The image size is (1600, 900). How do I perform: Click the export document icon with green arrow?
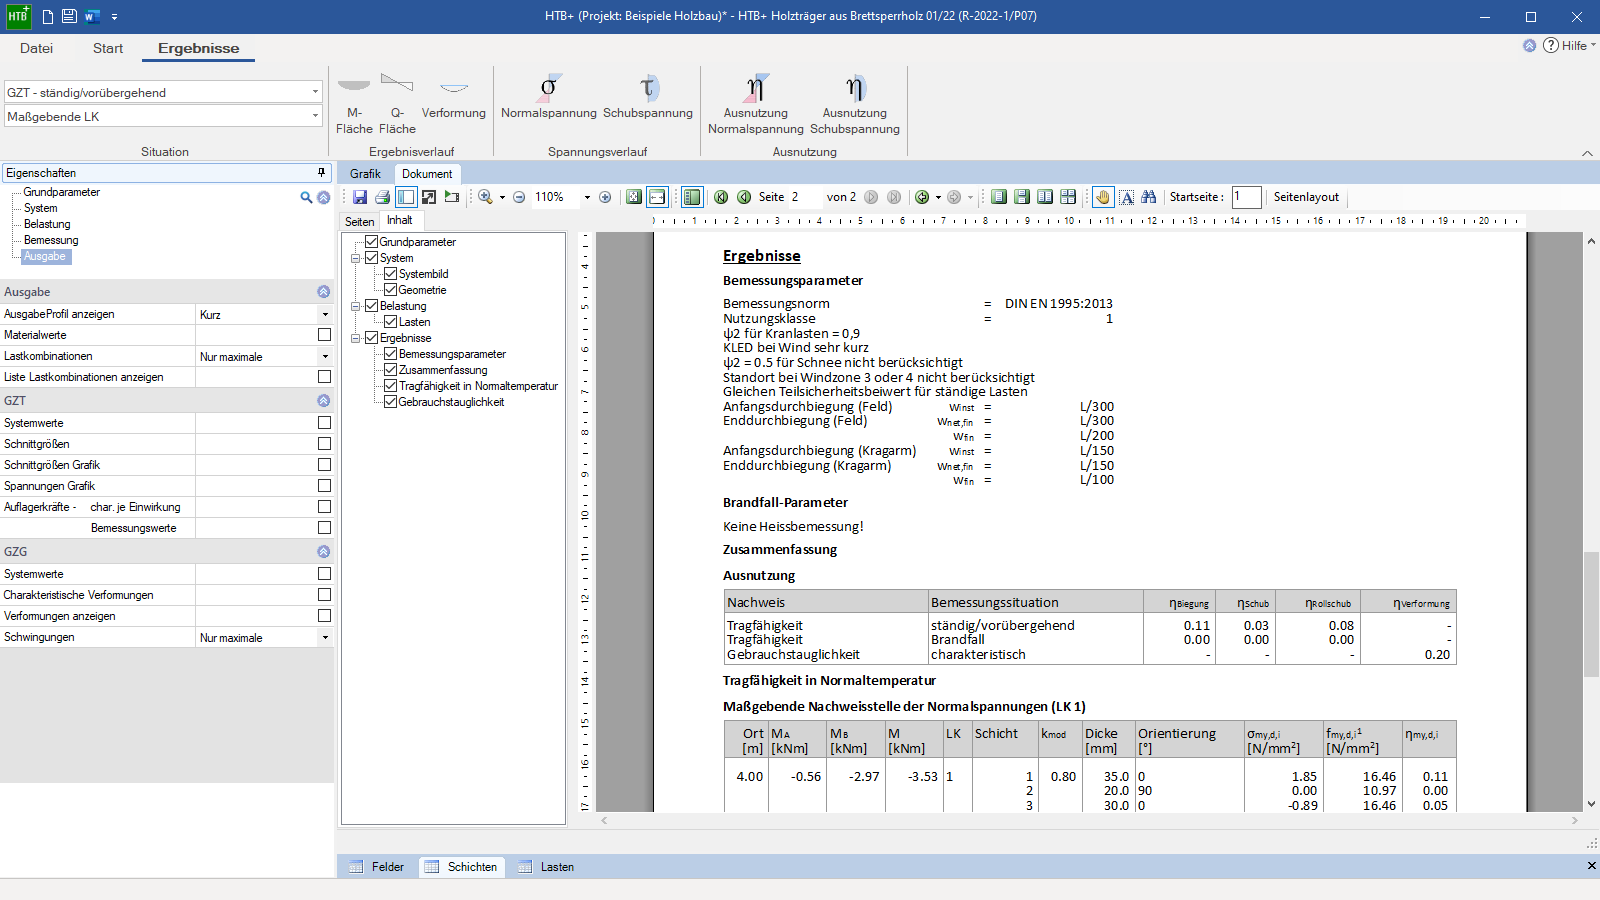pos(452,197)
